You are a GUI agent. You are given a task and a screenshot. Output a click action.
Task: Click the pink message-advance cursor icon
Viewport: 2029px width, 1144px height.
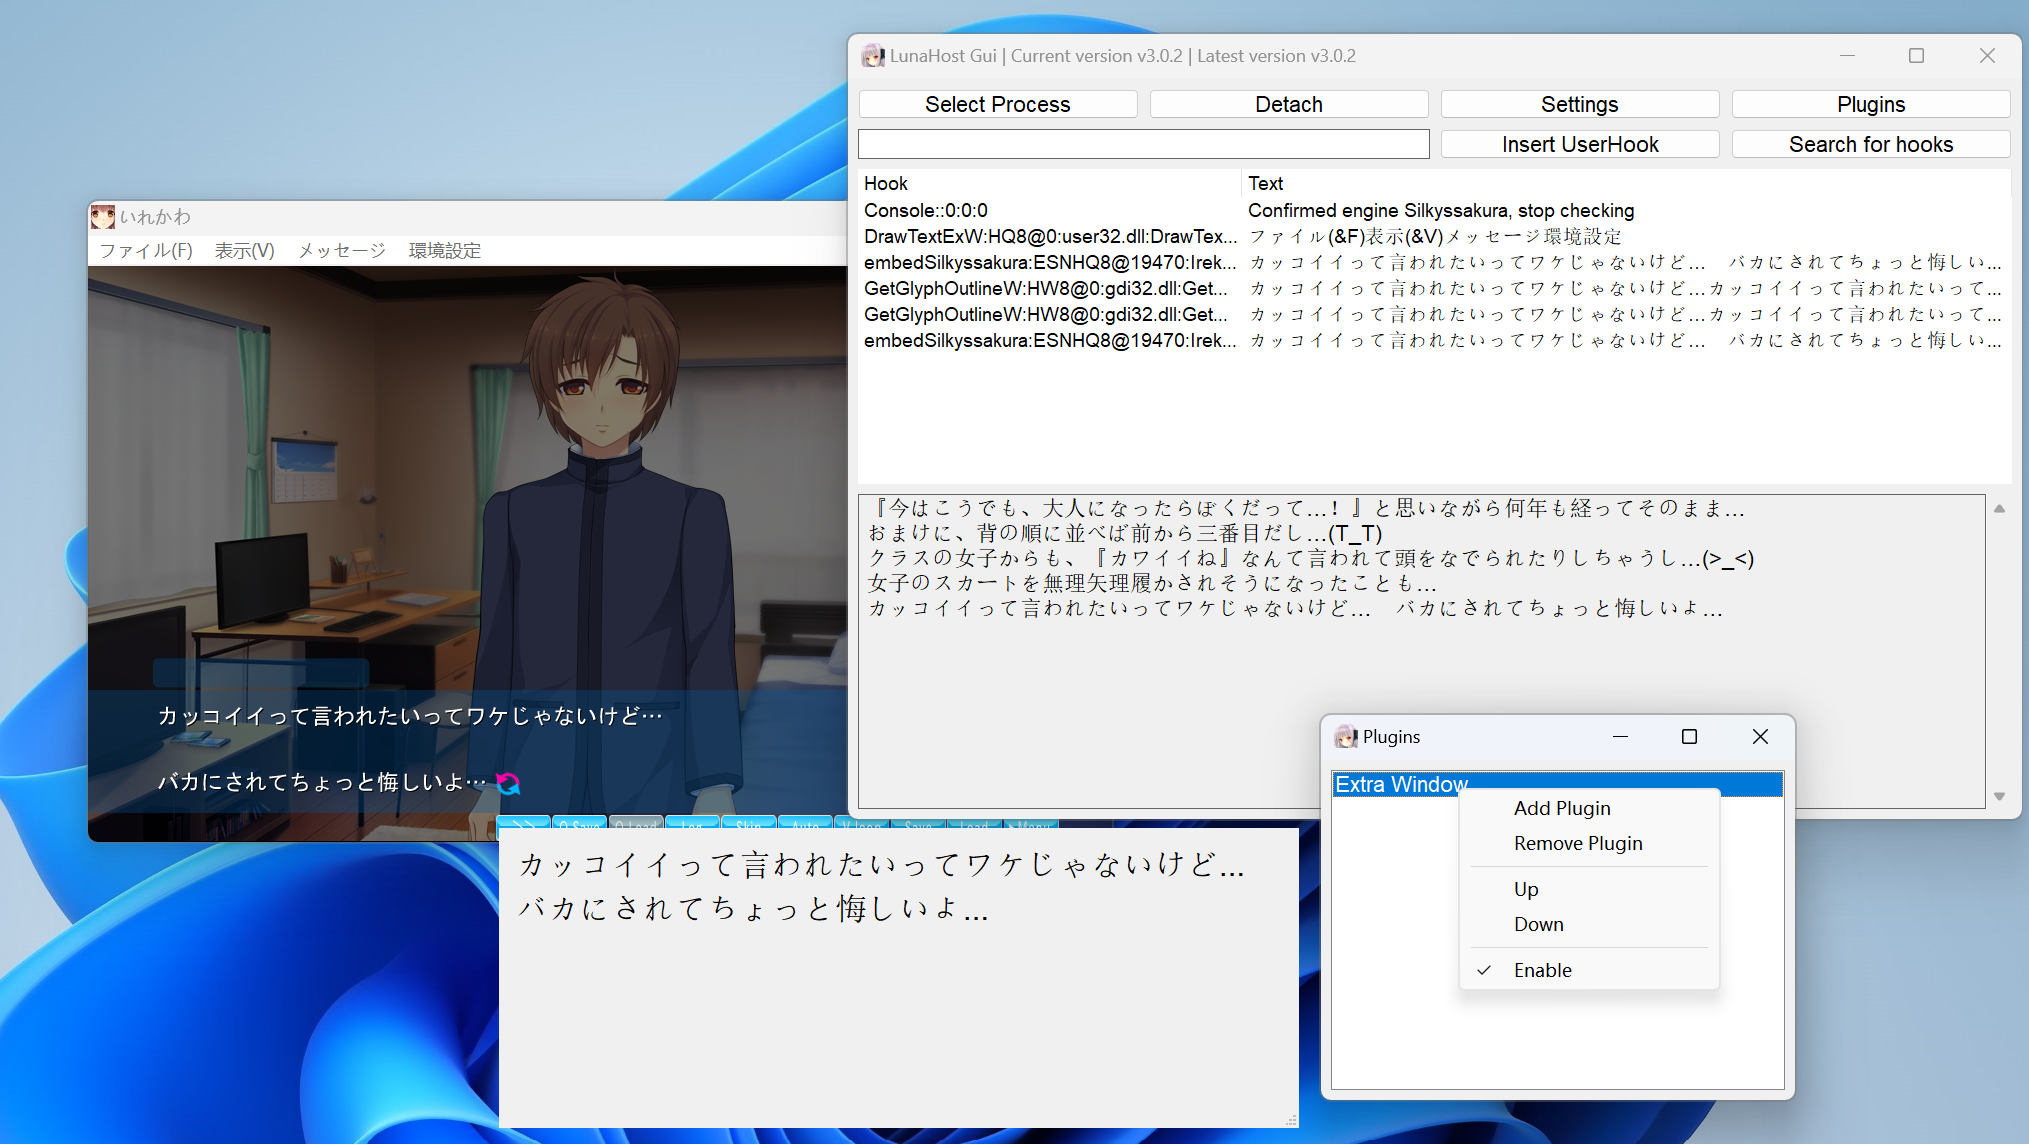508,783
